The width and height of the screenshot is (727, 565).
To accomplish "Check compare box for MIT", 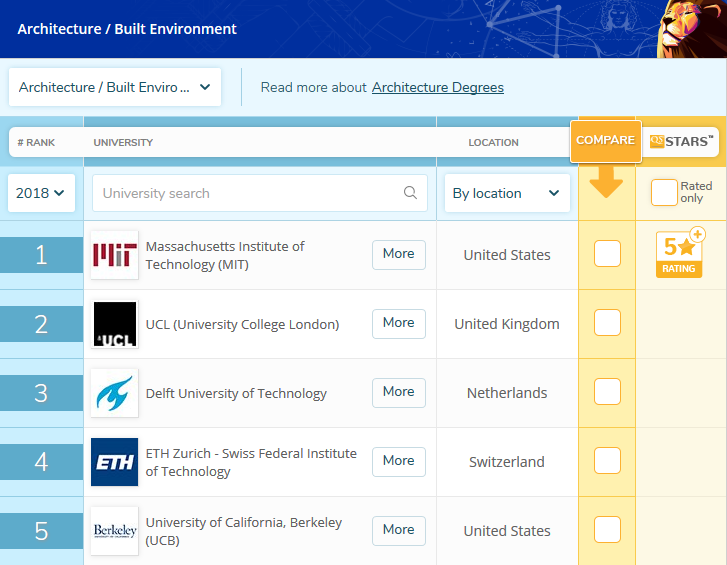I will [607, 254].
